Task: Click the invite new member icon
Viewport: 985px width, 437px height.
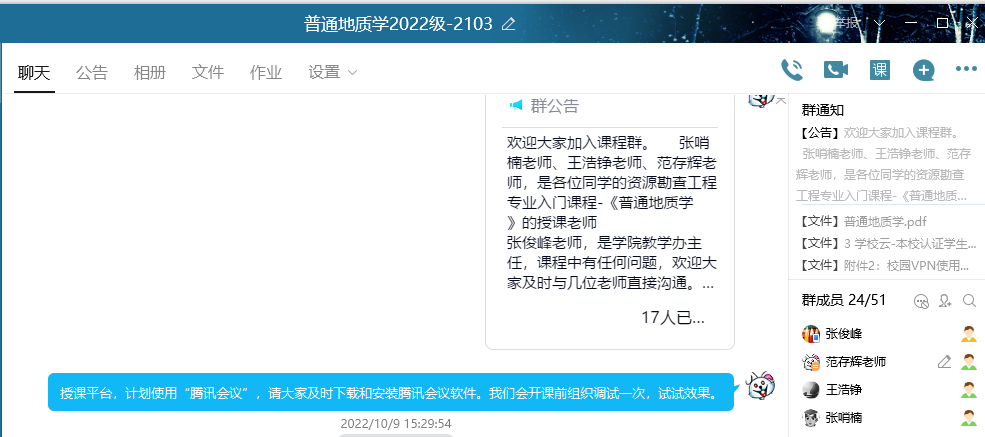Action: click(945, 300)
